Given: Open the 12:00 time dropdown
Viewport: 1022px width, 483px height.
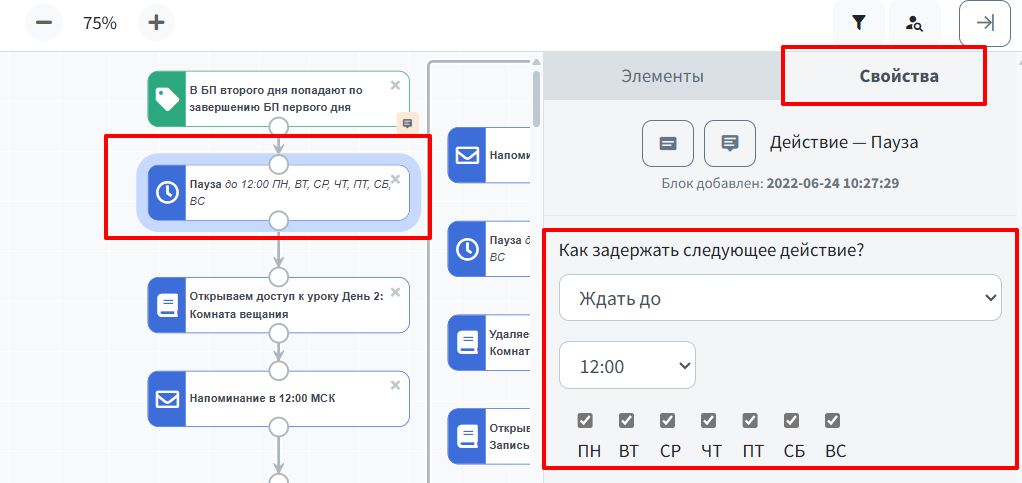Looking at the screenshot, I should [627, 366].
